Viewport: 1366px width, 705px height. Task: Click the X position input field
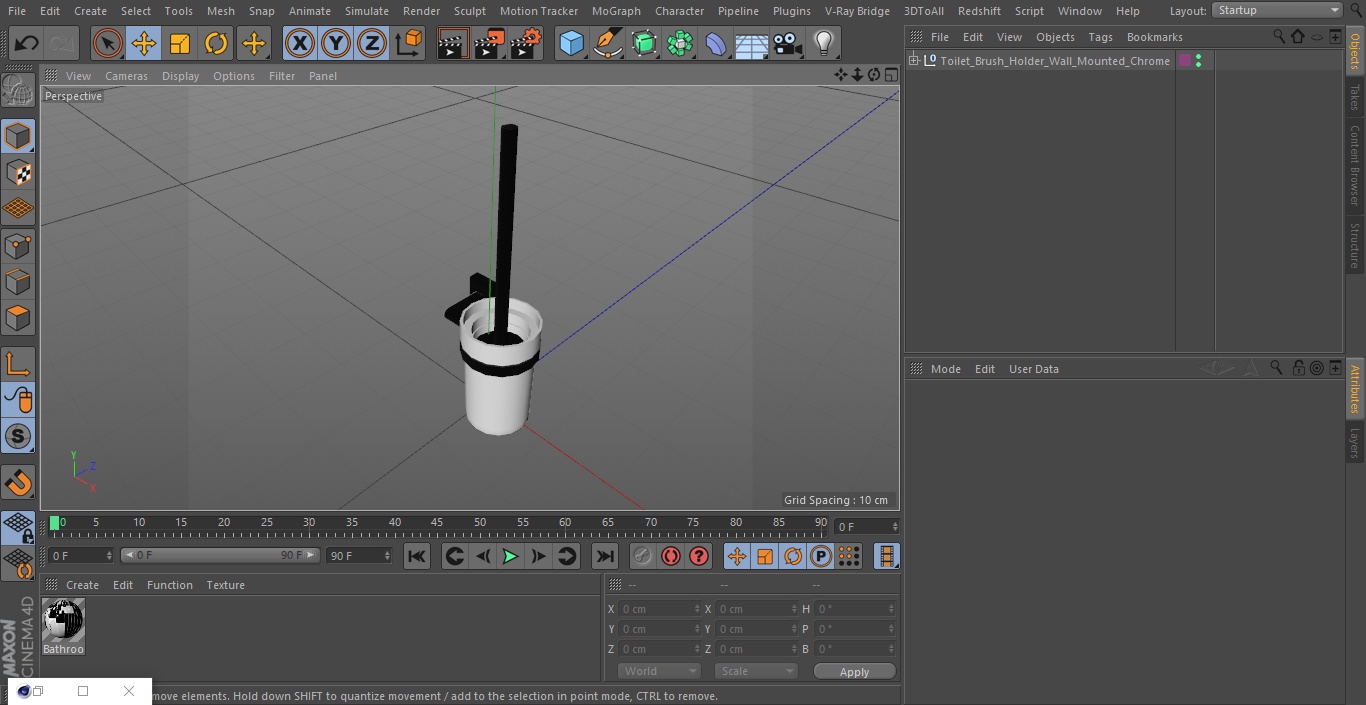pos(658,609)
